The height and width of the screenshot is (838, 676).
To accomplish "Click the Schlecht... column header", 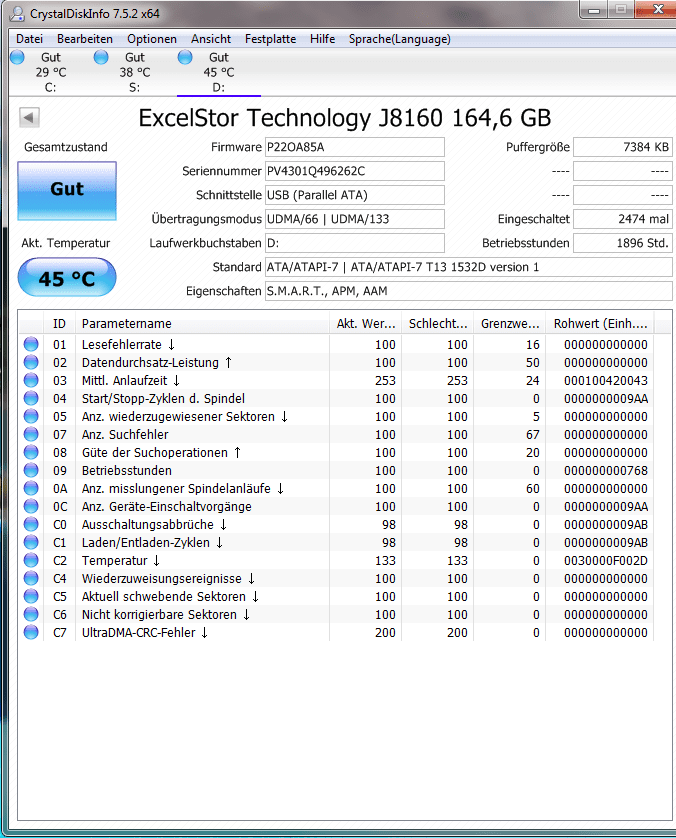I will coord(438,324).
